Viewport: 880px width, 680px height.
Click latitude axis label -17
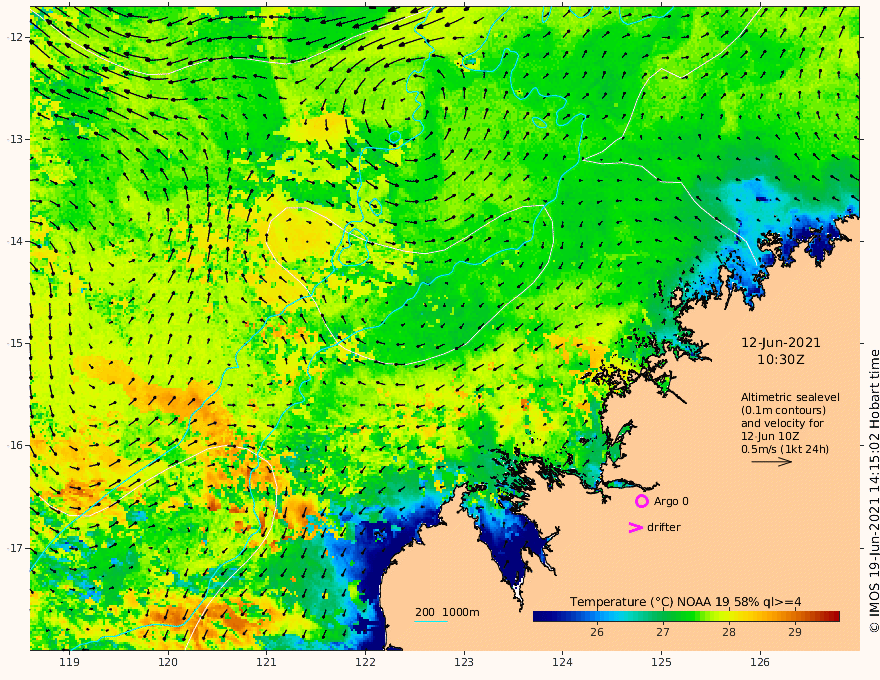[15, 548]
